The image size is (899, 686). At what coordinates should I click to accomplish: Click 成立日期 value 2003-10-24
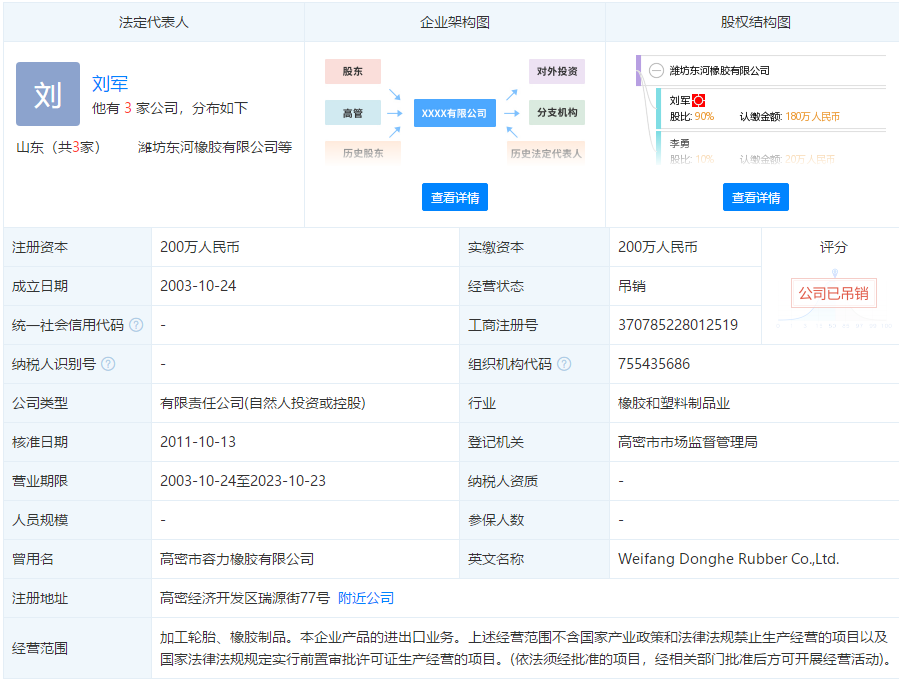[x=198, y=286]
